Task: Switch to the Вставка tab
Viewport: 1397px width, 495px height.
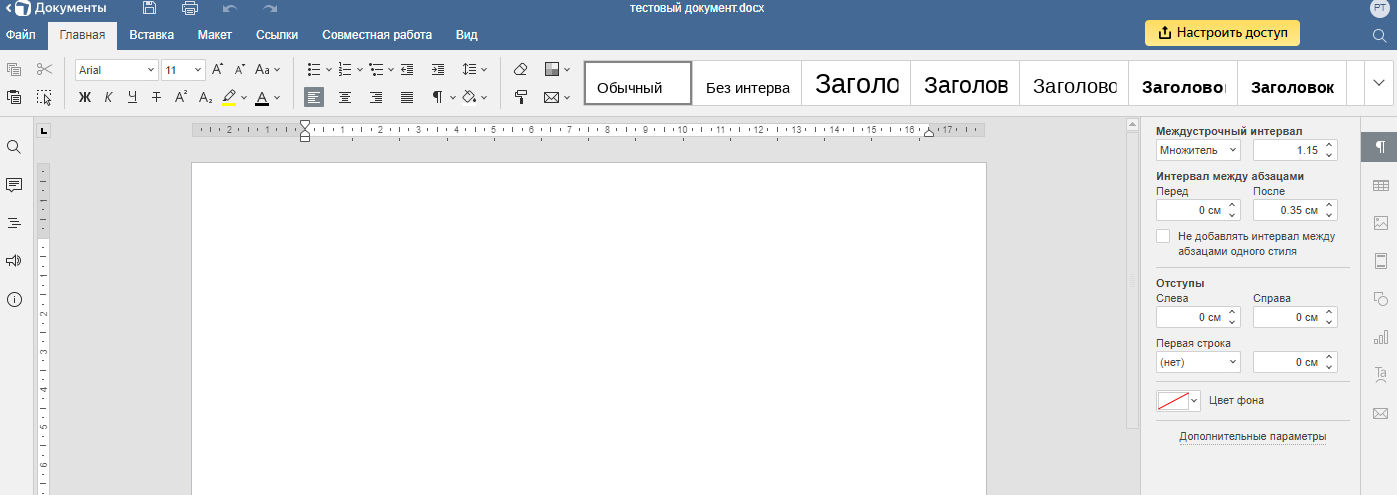Action: 152,34
